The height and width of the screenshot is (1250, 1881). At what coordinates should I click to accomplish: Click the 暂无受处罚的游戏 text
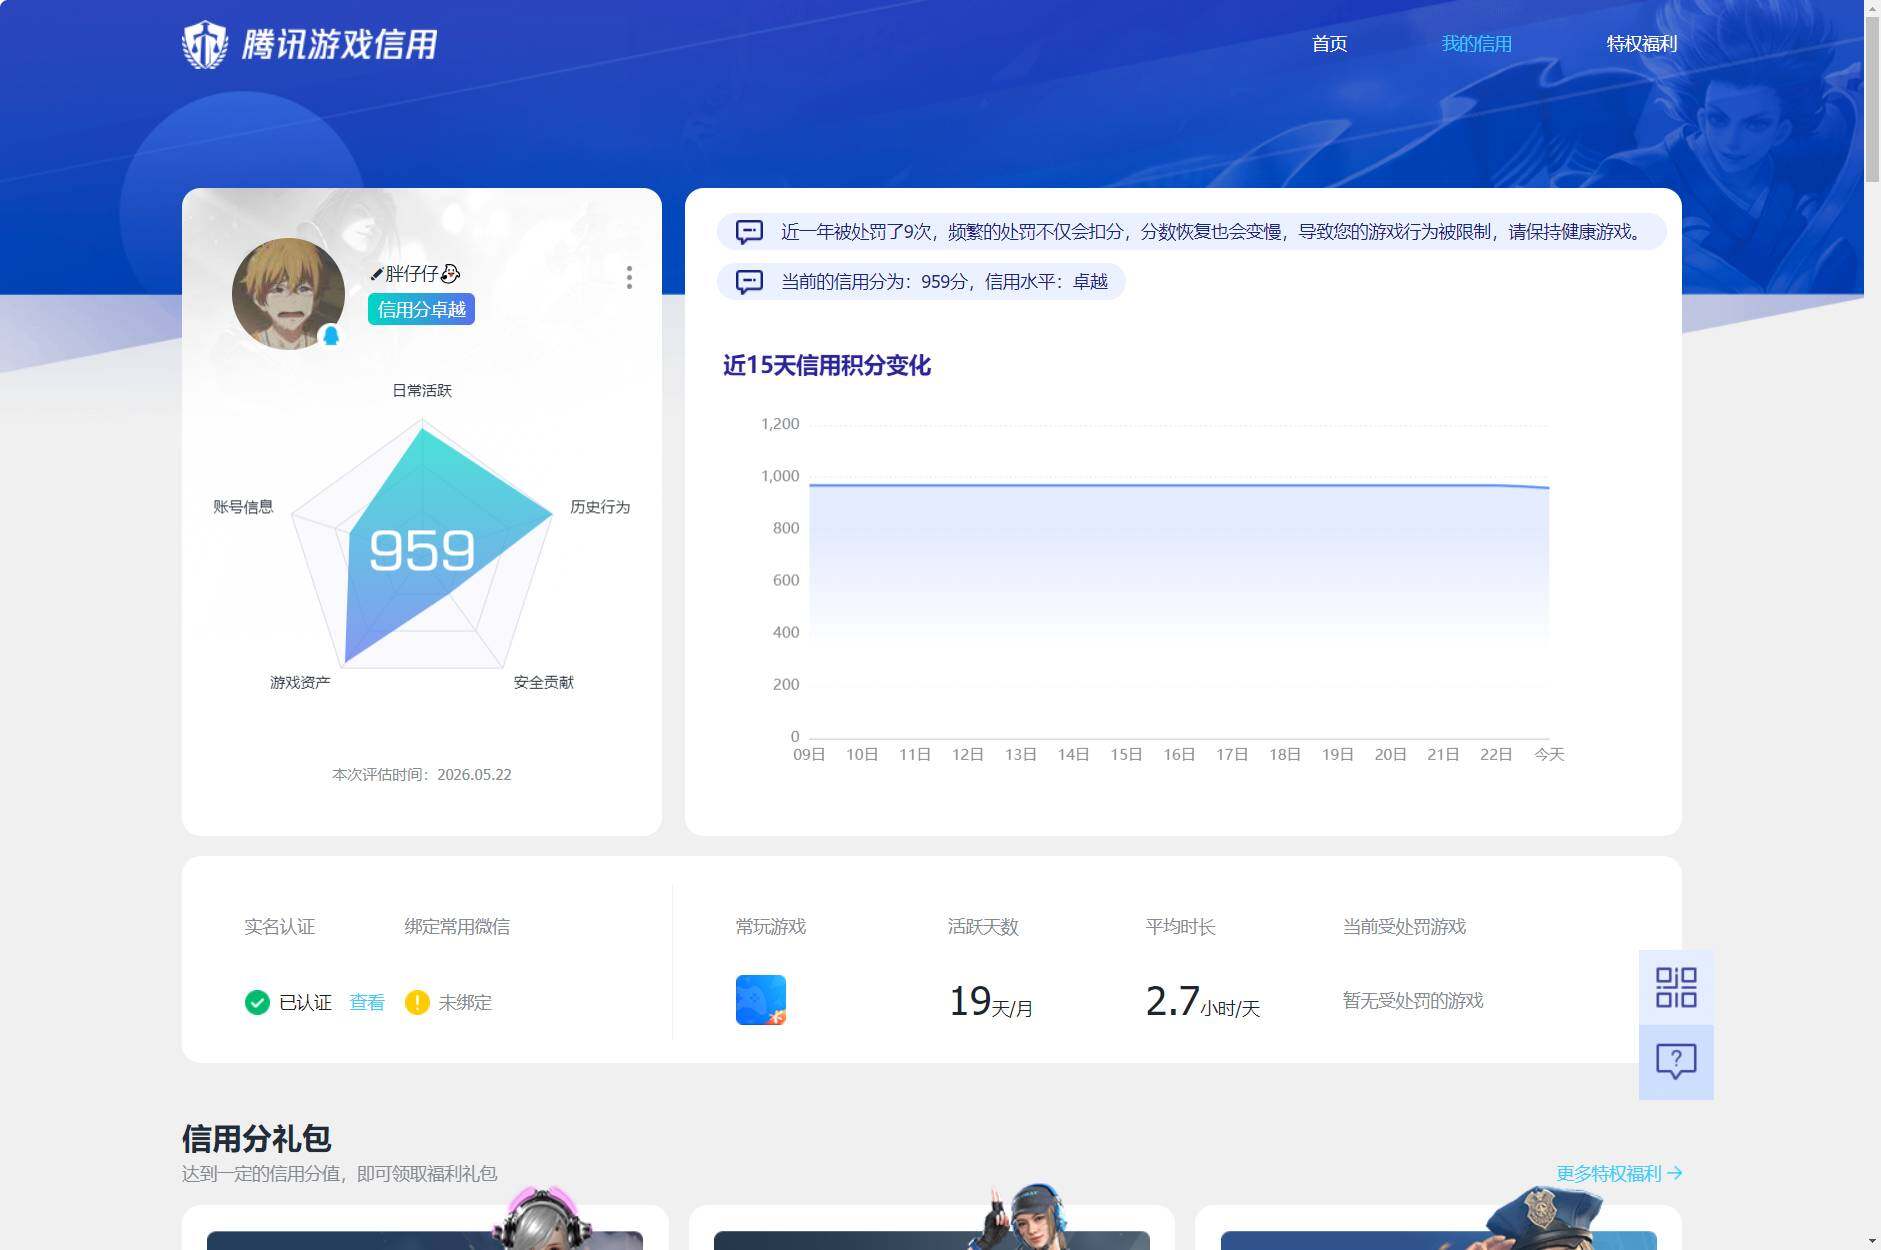click(x=1413, y=1000)
